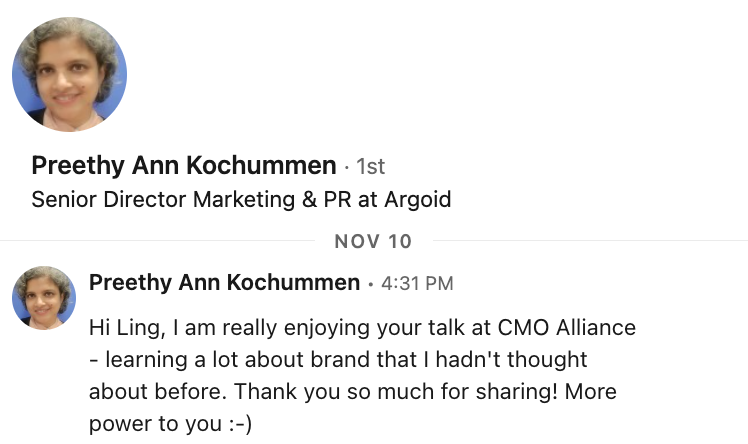Click the large profile photo at top
The width and height of the screenshot is (748, 444).
(x=69, y=74)
